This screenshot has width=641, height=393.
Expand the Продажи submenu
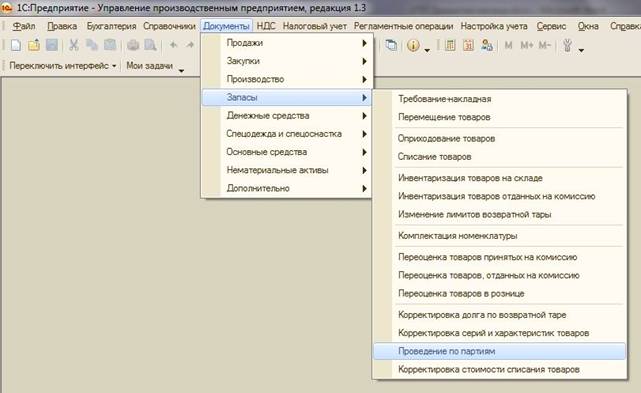(x=287, y=43)
